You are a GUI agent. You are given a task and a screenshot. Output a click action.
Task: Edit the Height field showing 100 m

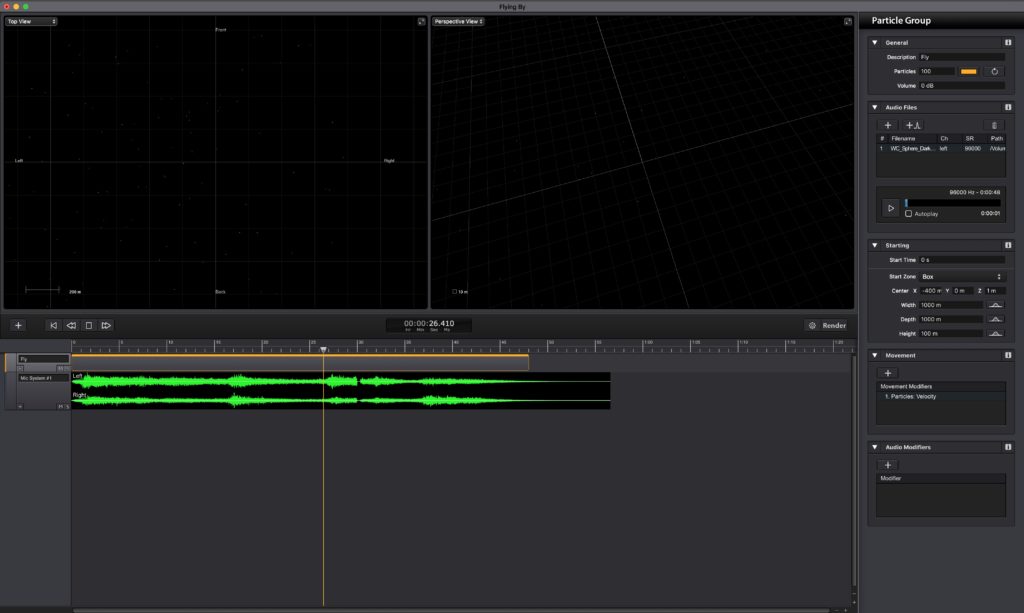(950, 334)
